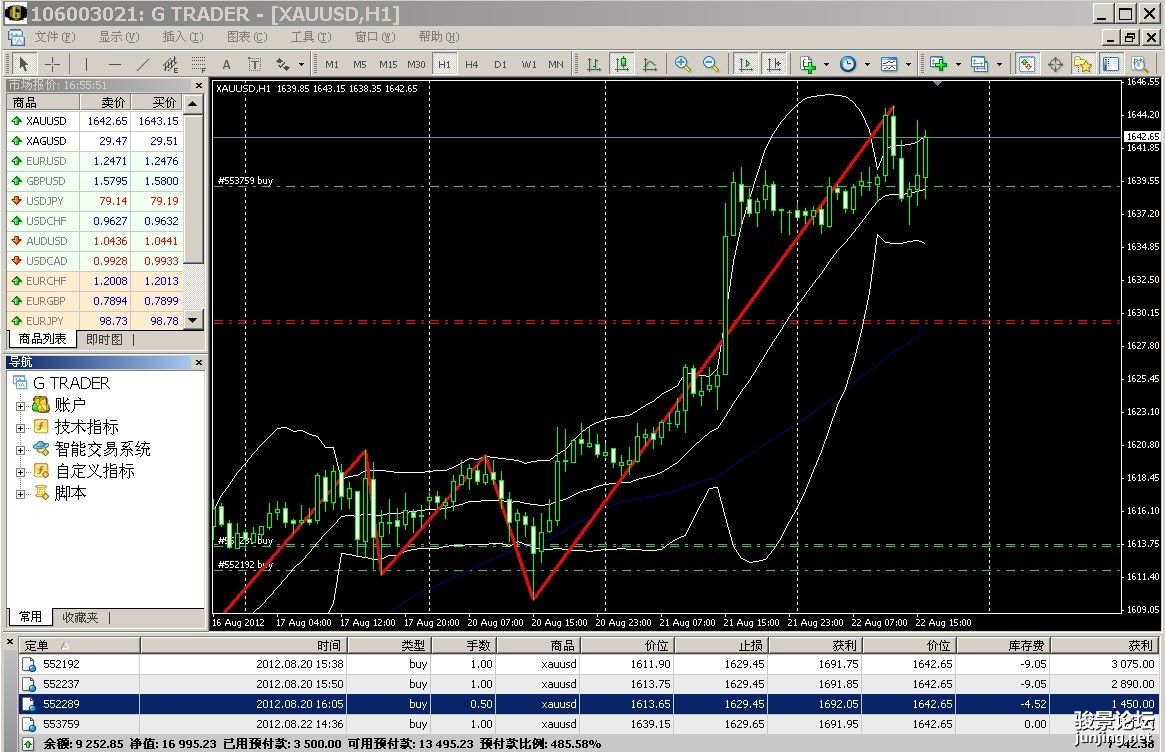Switch to the 即时图 tab

click(104, 340)
